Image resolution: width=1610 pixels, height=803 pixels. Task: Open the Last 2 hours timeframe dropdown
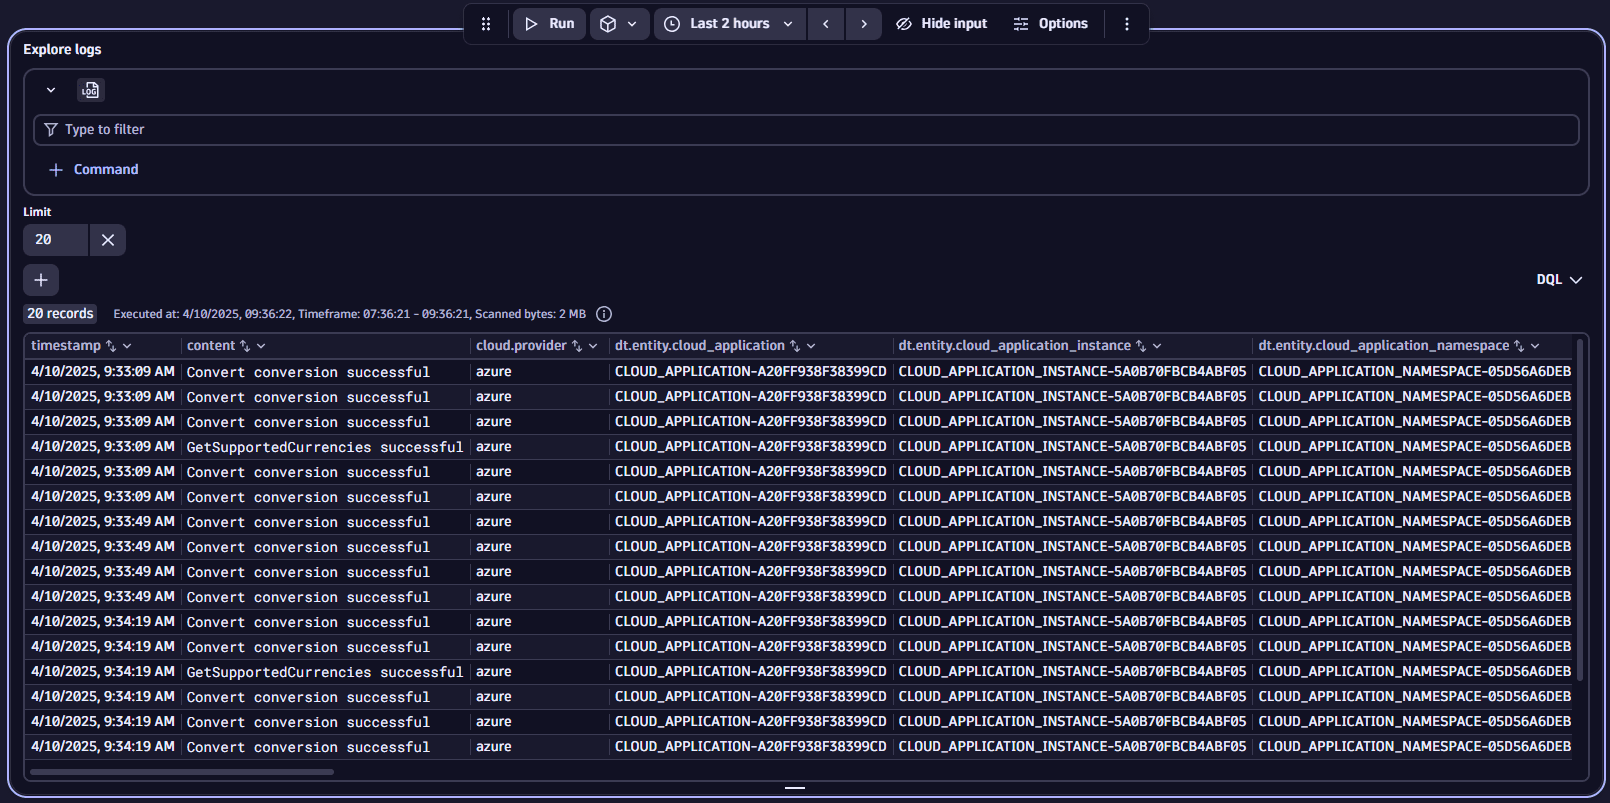pos(730,24)
